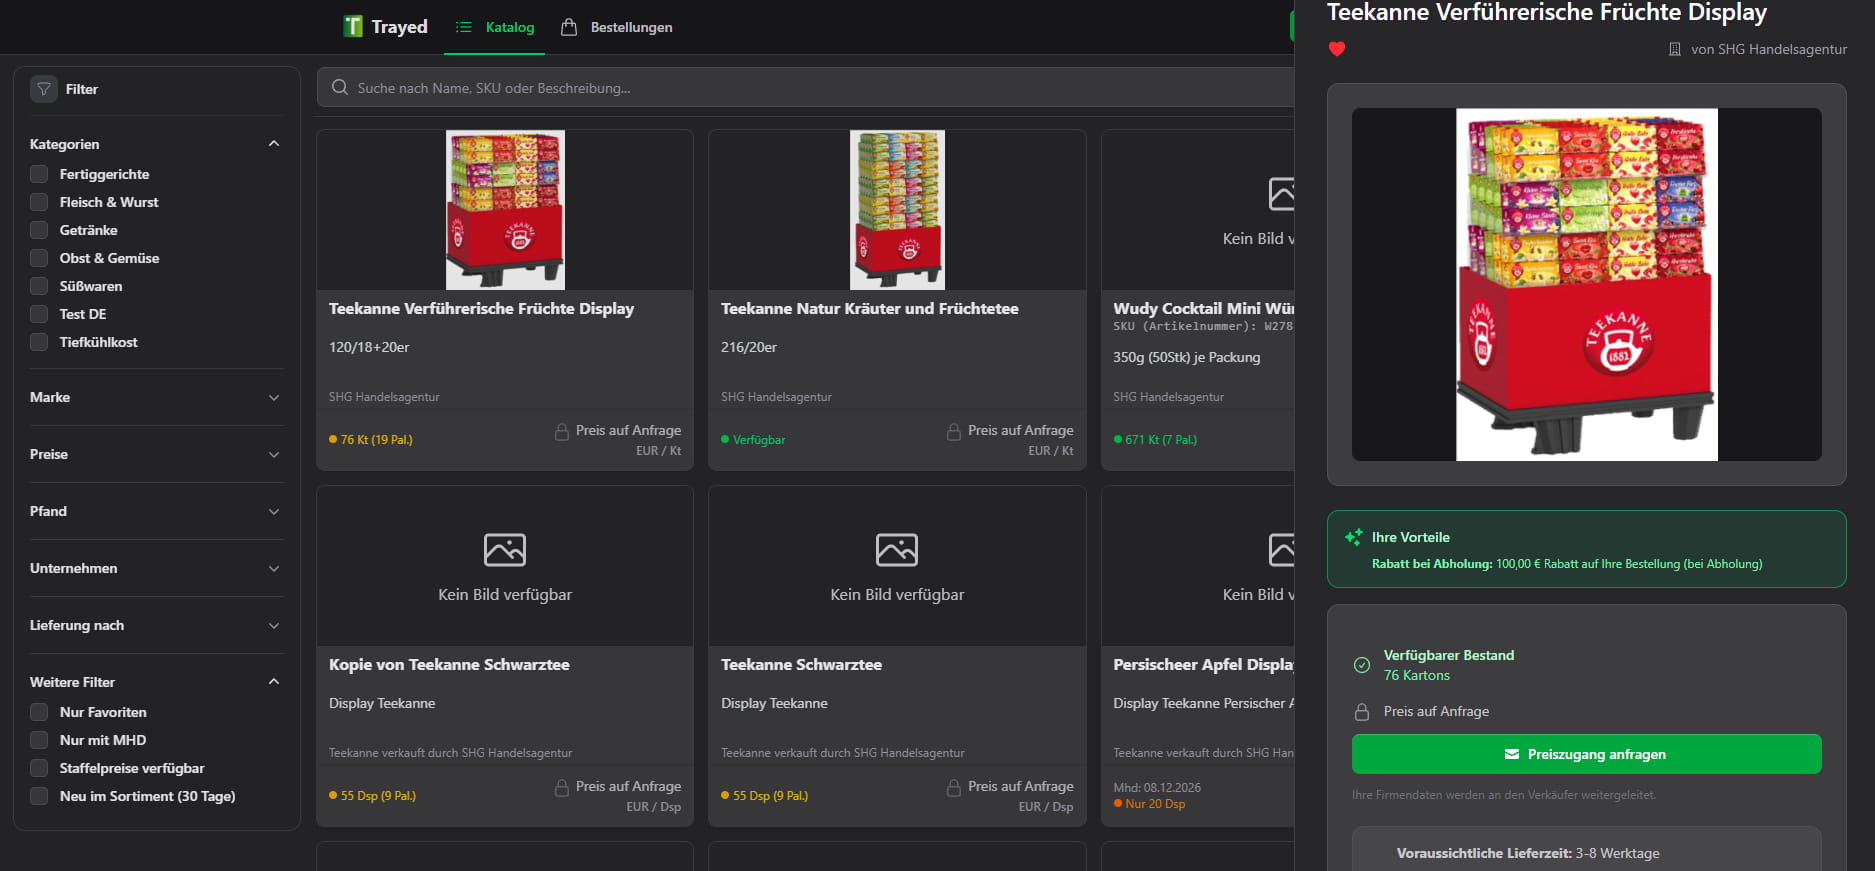
Task: Click the Teekanne Natur Kräuter card thumbnail
Action: point(897,210)
